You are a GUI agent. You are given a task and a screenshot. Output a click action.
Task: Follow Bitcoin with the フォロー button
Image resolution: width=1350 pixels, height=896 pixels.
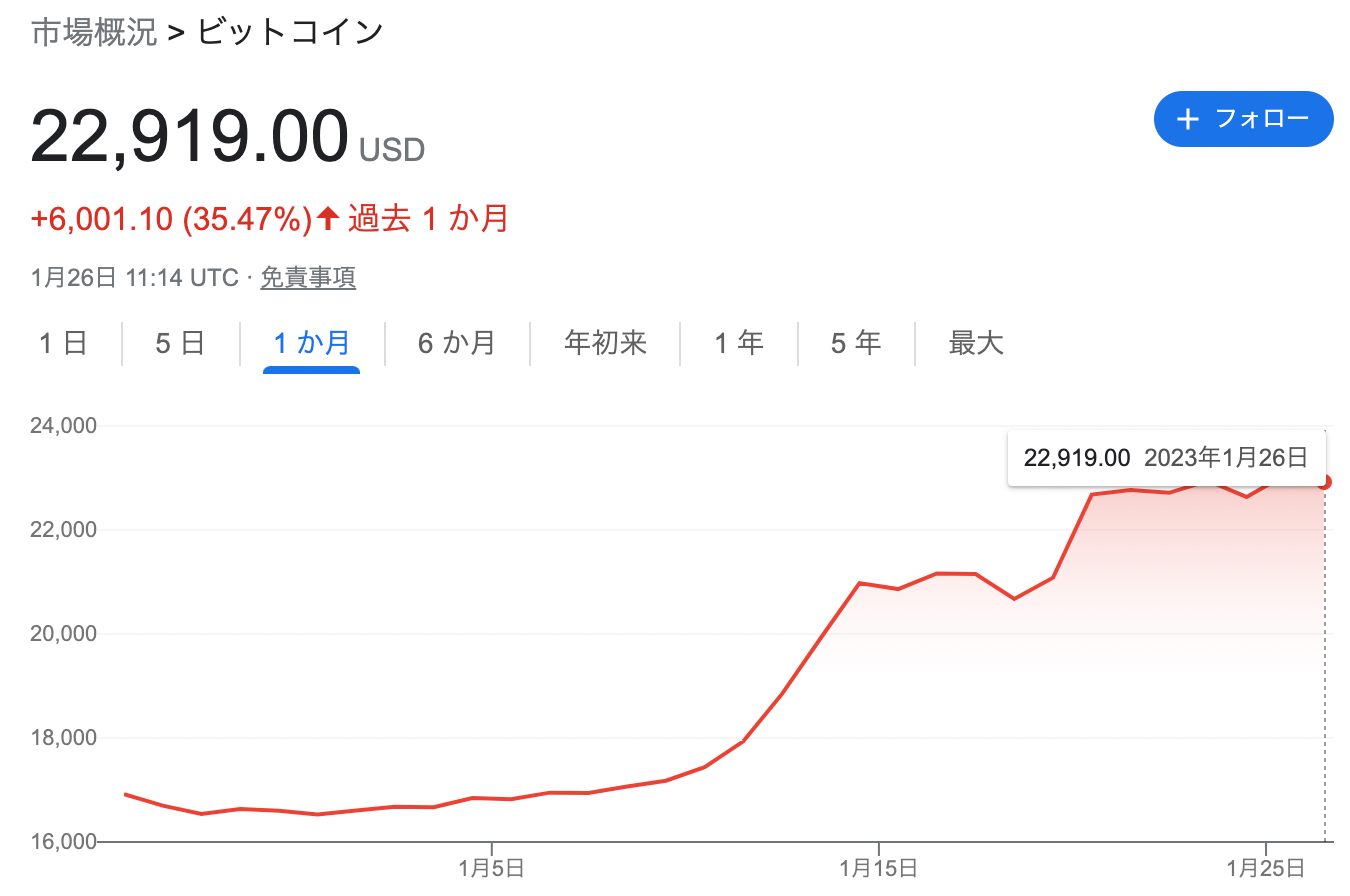pos(1243,119)
